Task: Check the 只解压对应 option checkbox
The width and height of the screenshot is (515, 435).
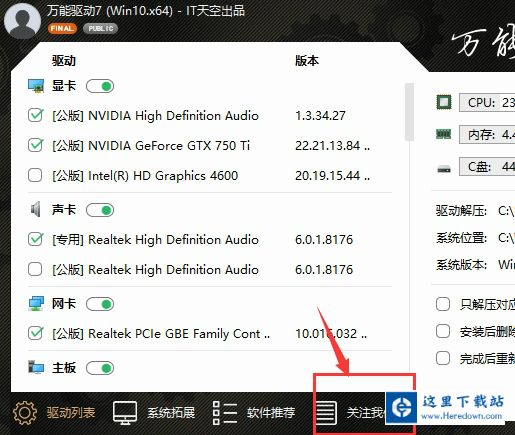Action: click(443, 304)
